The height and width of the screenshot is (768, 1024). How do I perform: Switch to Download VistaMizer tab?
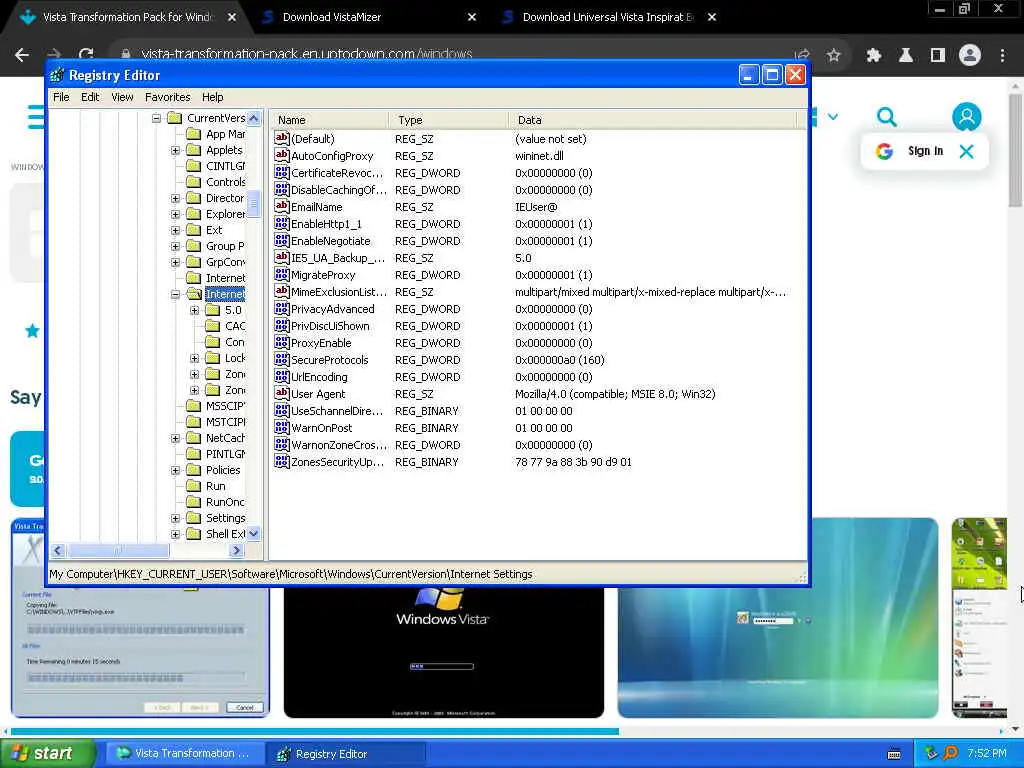point(369,17)
